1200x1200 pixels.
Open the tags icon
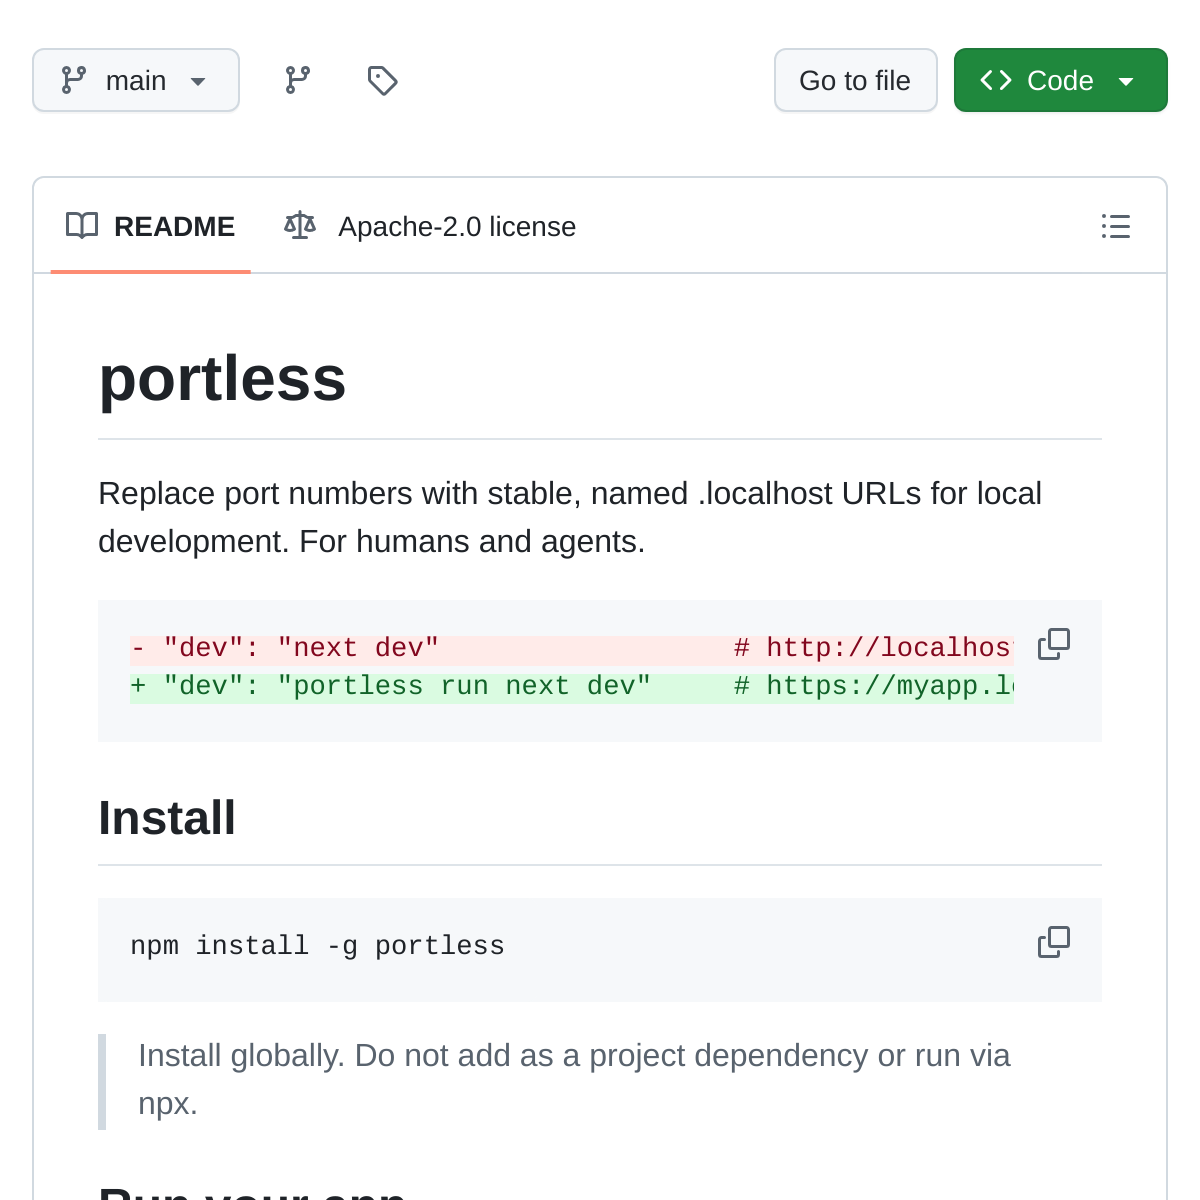pyautogui.click(x=382, y=80)
